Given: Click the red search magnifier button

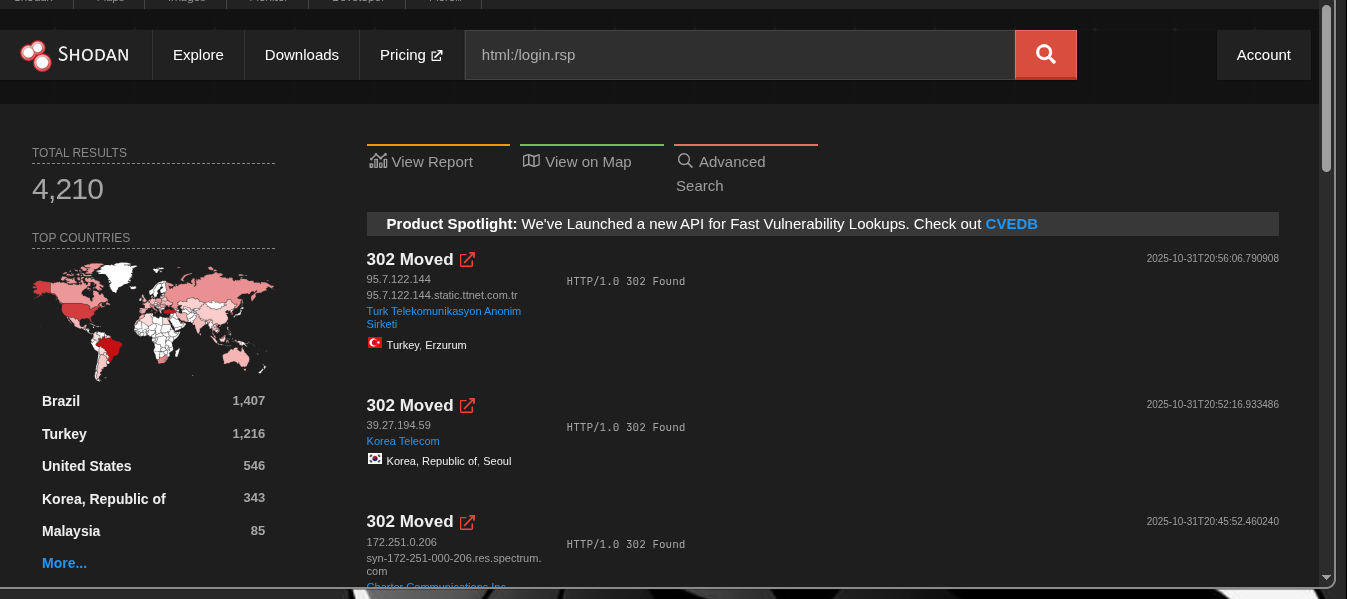Looking at the screenshot, I should (x=1046, y=55).
